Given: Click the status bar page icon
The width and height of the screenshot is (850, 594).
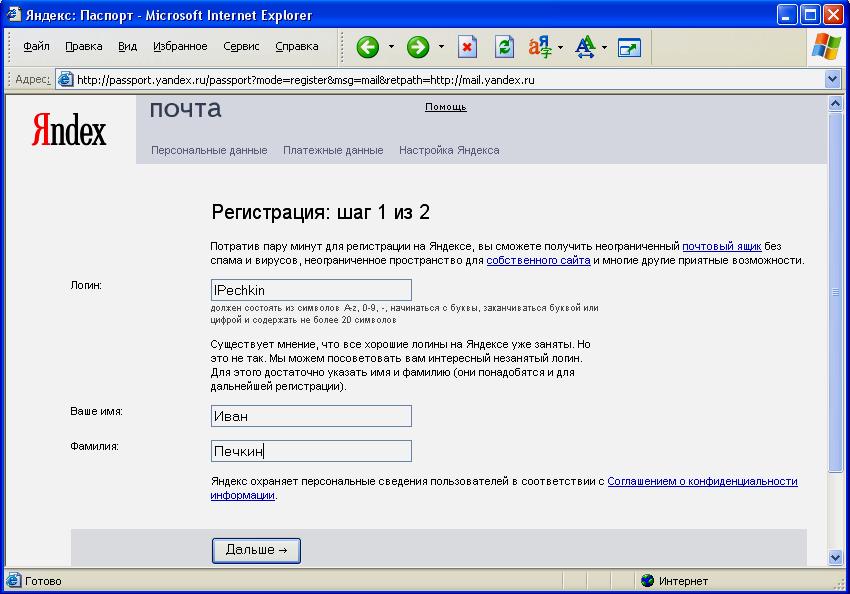Looking at the screenshot, I should pos(14,580).
